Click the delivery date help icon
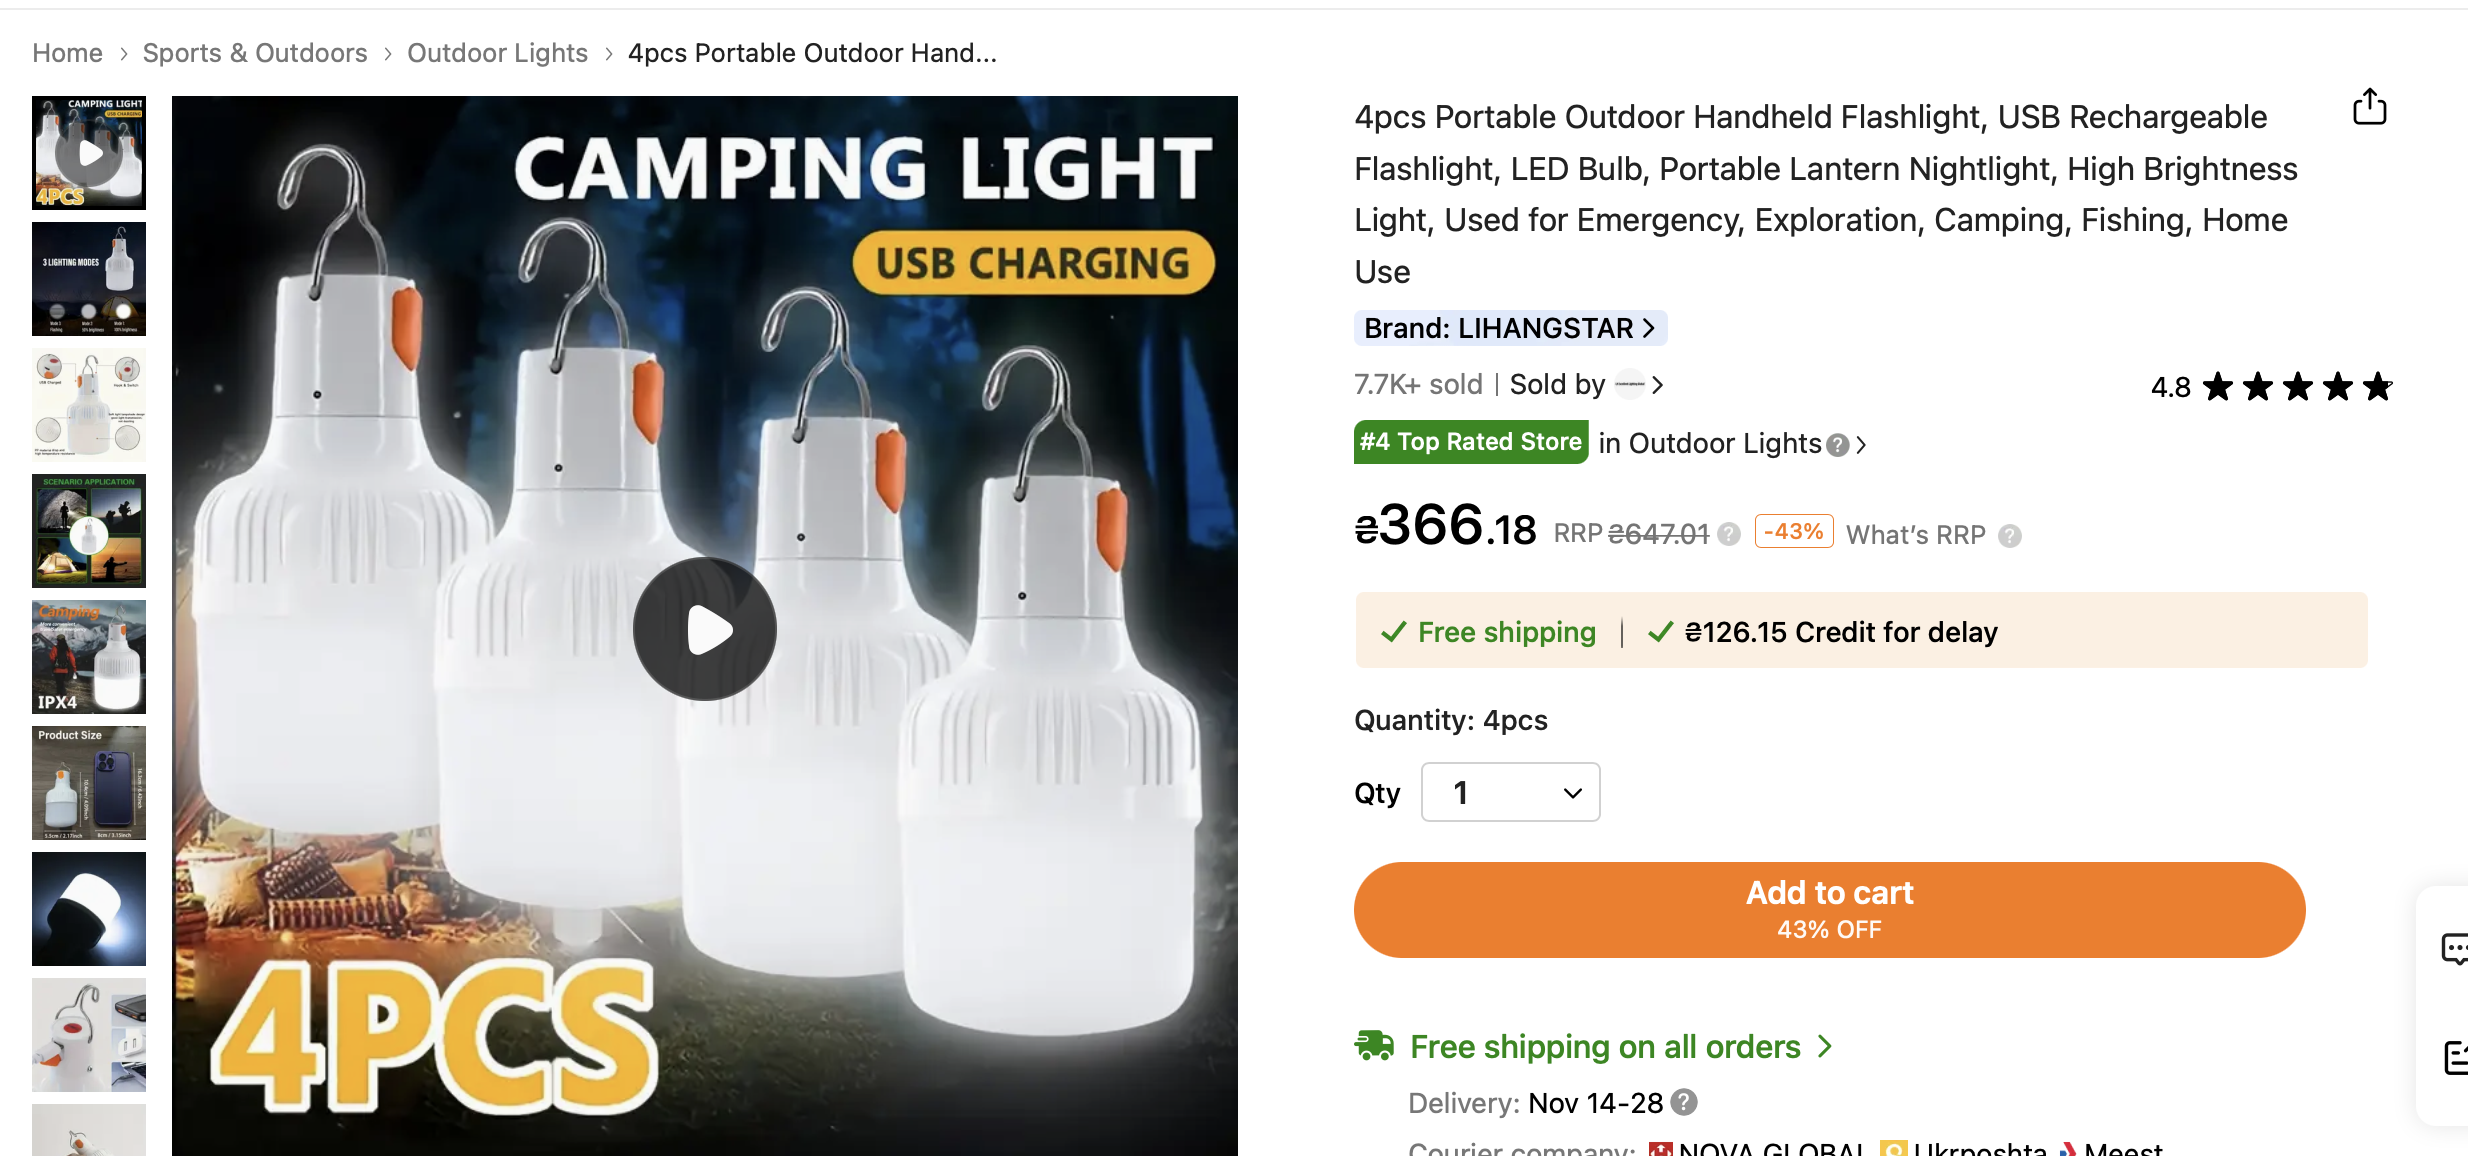The height and width of the screenshot is (1156, 2468). (1684, 1102)
